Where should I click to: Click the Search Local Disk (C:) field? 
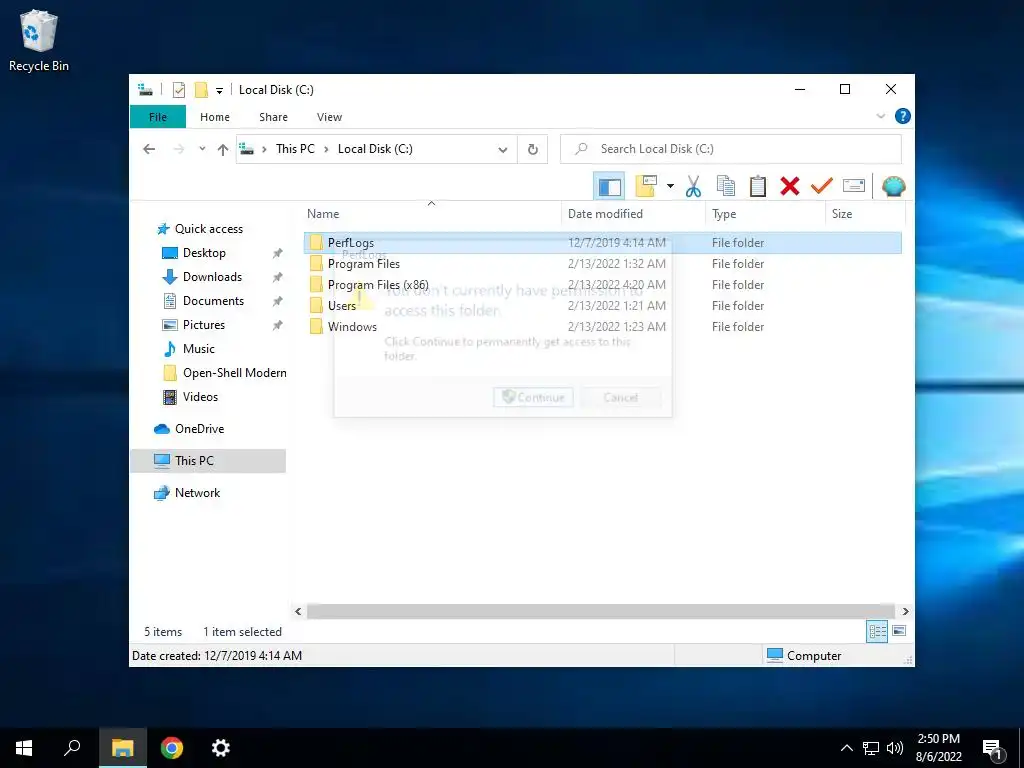coord(731,149)
